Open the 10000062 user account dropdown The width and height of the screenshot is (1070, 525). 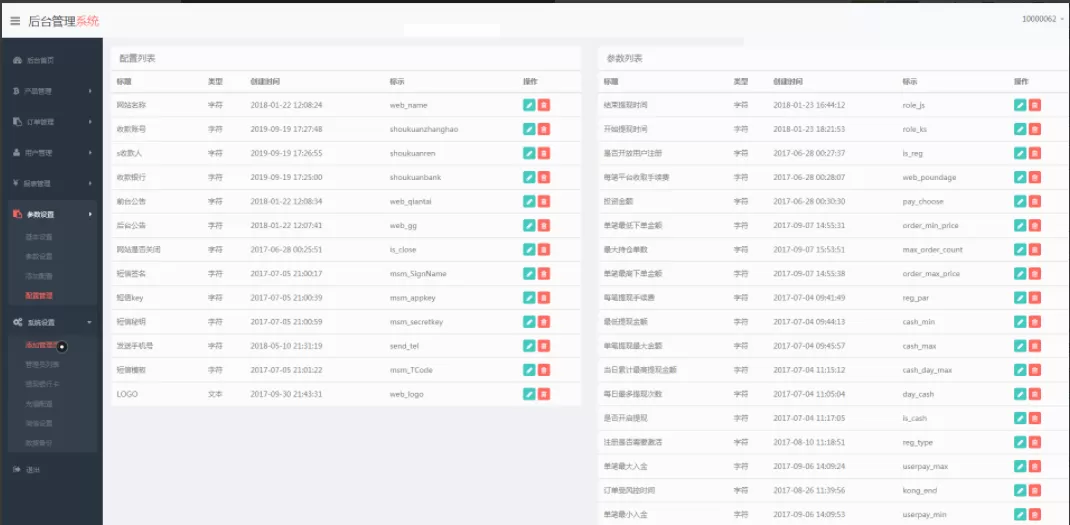click(1041, 19)
